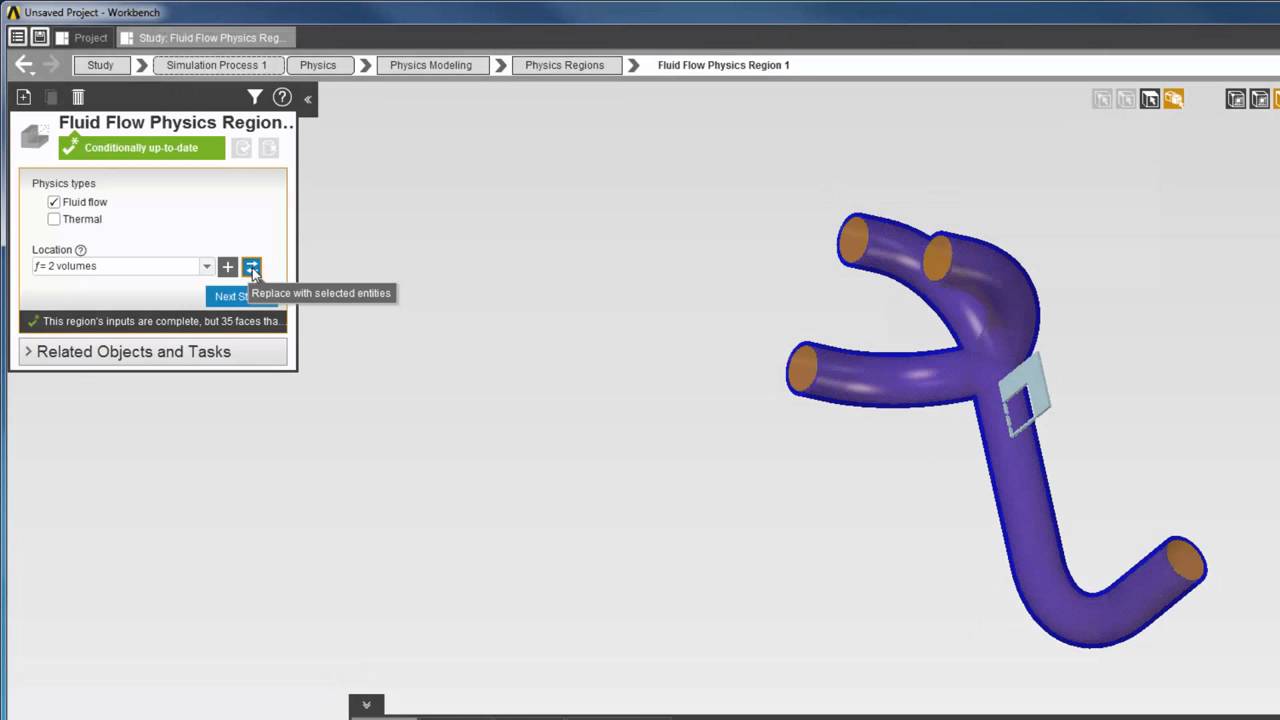Click the chevron after Physics breadcrumb
1280x720 pixels.
[366, 65]
